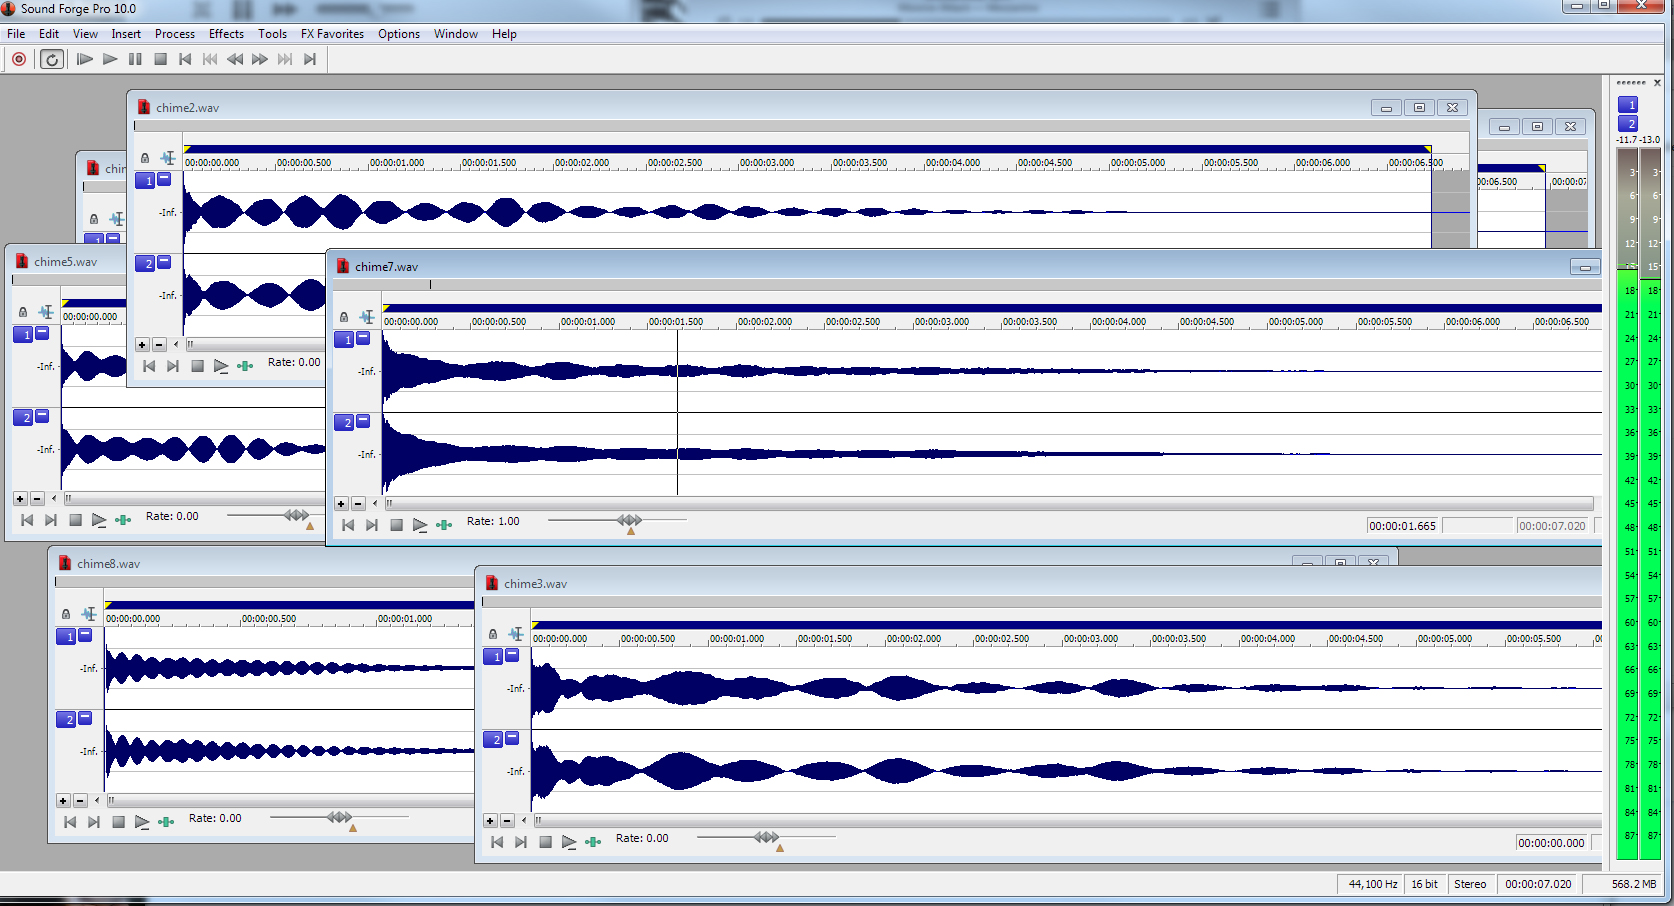Collapse channel 1 in chime5.wav
1674x906 pixels.
click(x=42, y=334)
